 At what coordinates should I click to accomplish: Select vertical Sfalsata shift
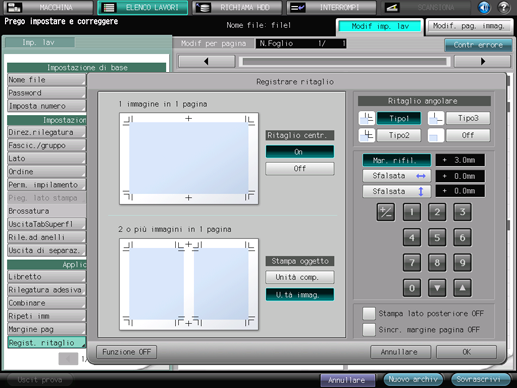396,191
